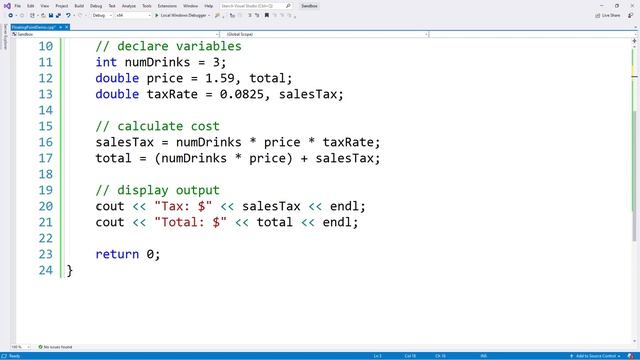Open the Extensions menu
The image size is (640, 360).
[x=167, y=6]
